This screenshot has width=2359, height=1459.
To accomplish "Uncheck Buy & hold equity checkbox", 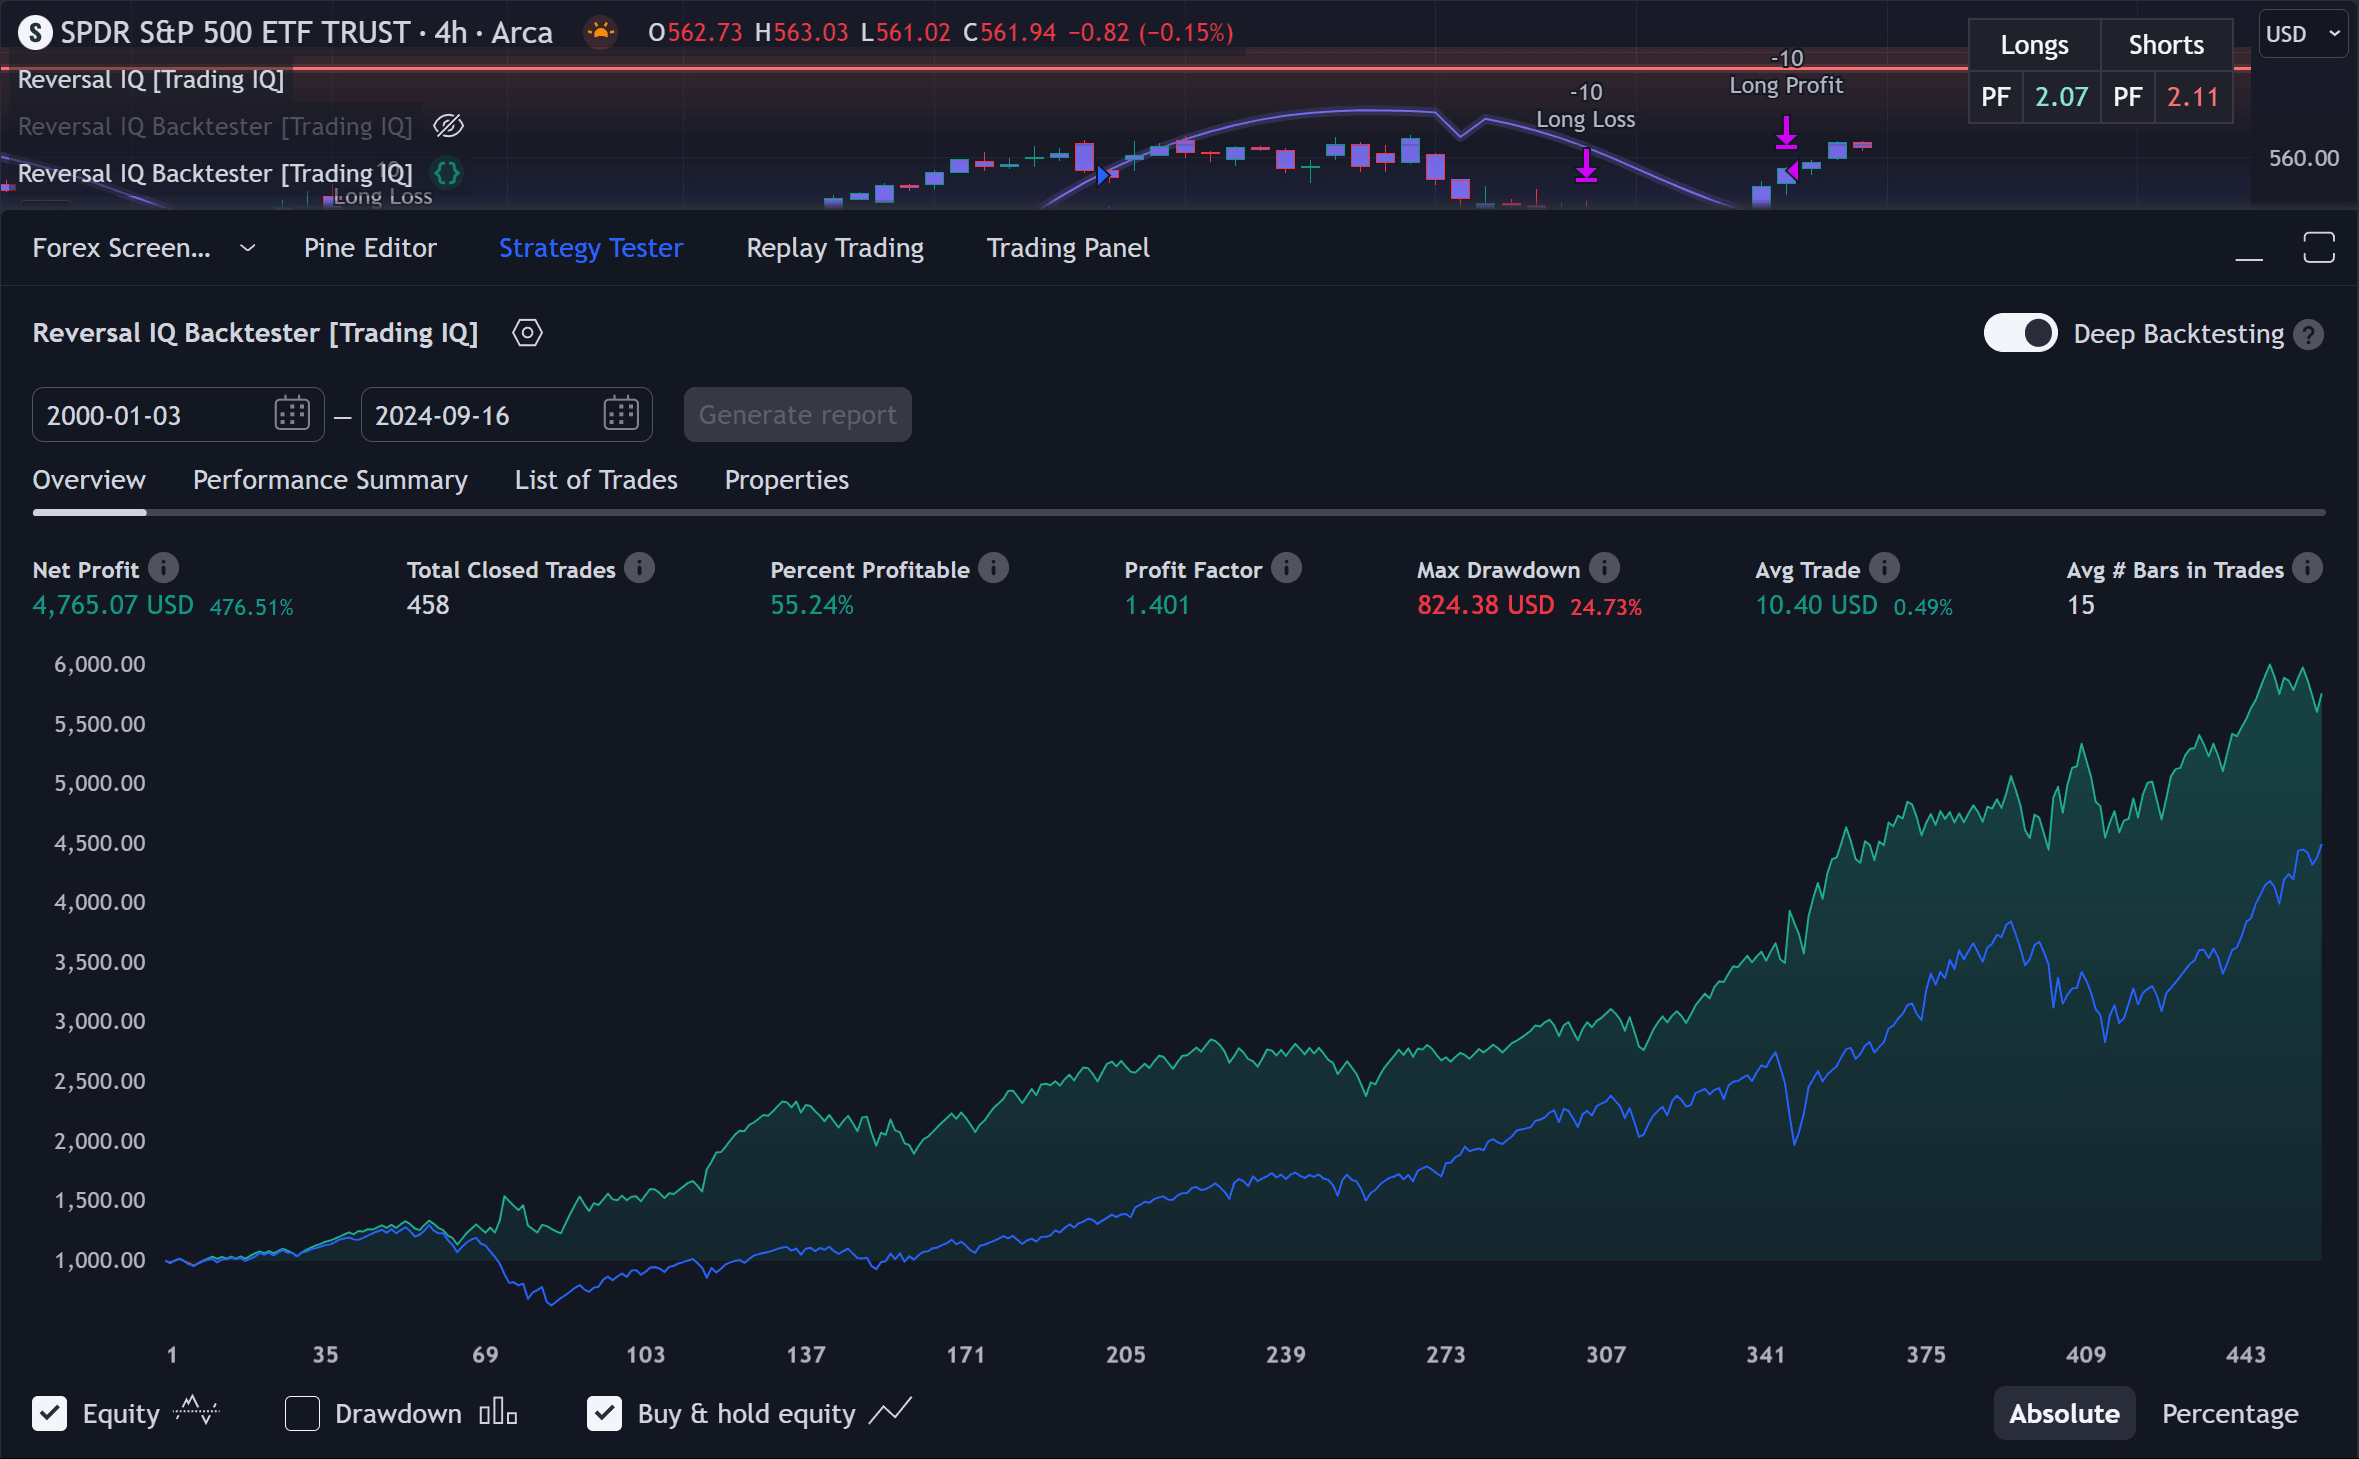I will coord(604,1413).
